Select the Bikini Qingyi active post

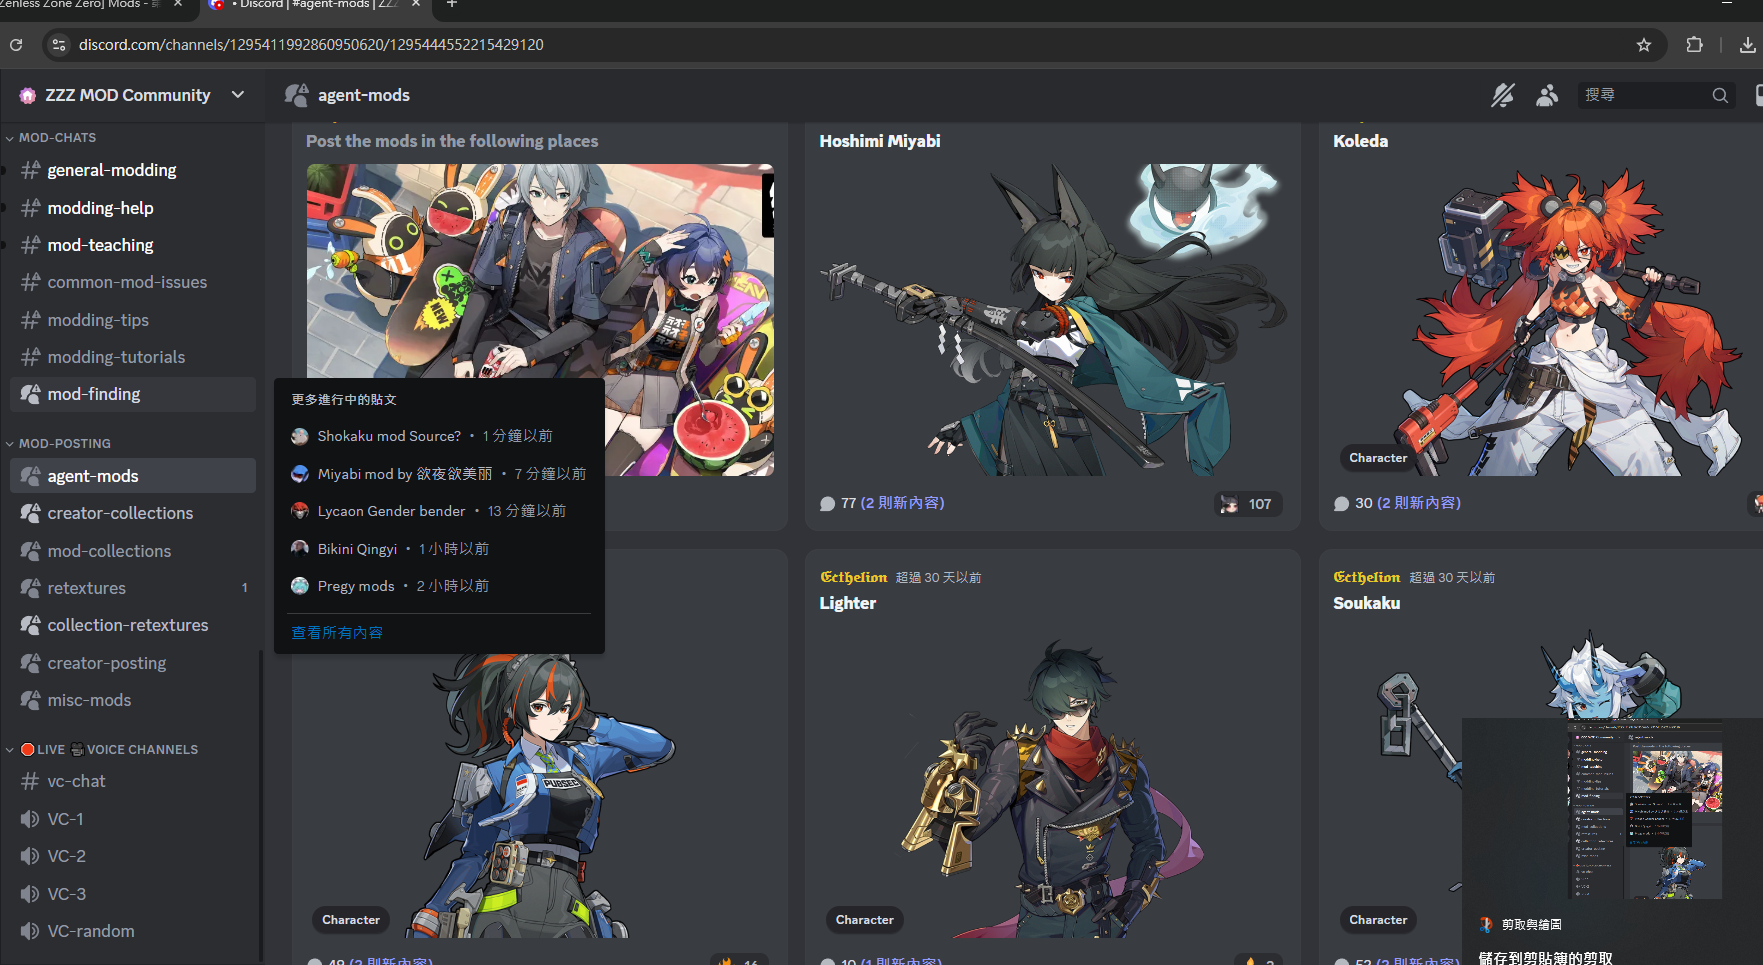357,549
